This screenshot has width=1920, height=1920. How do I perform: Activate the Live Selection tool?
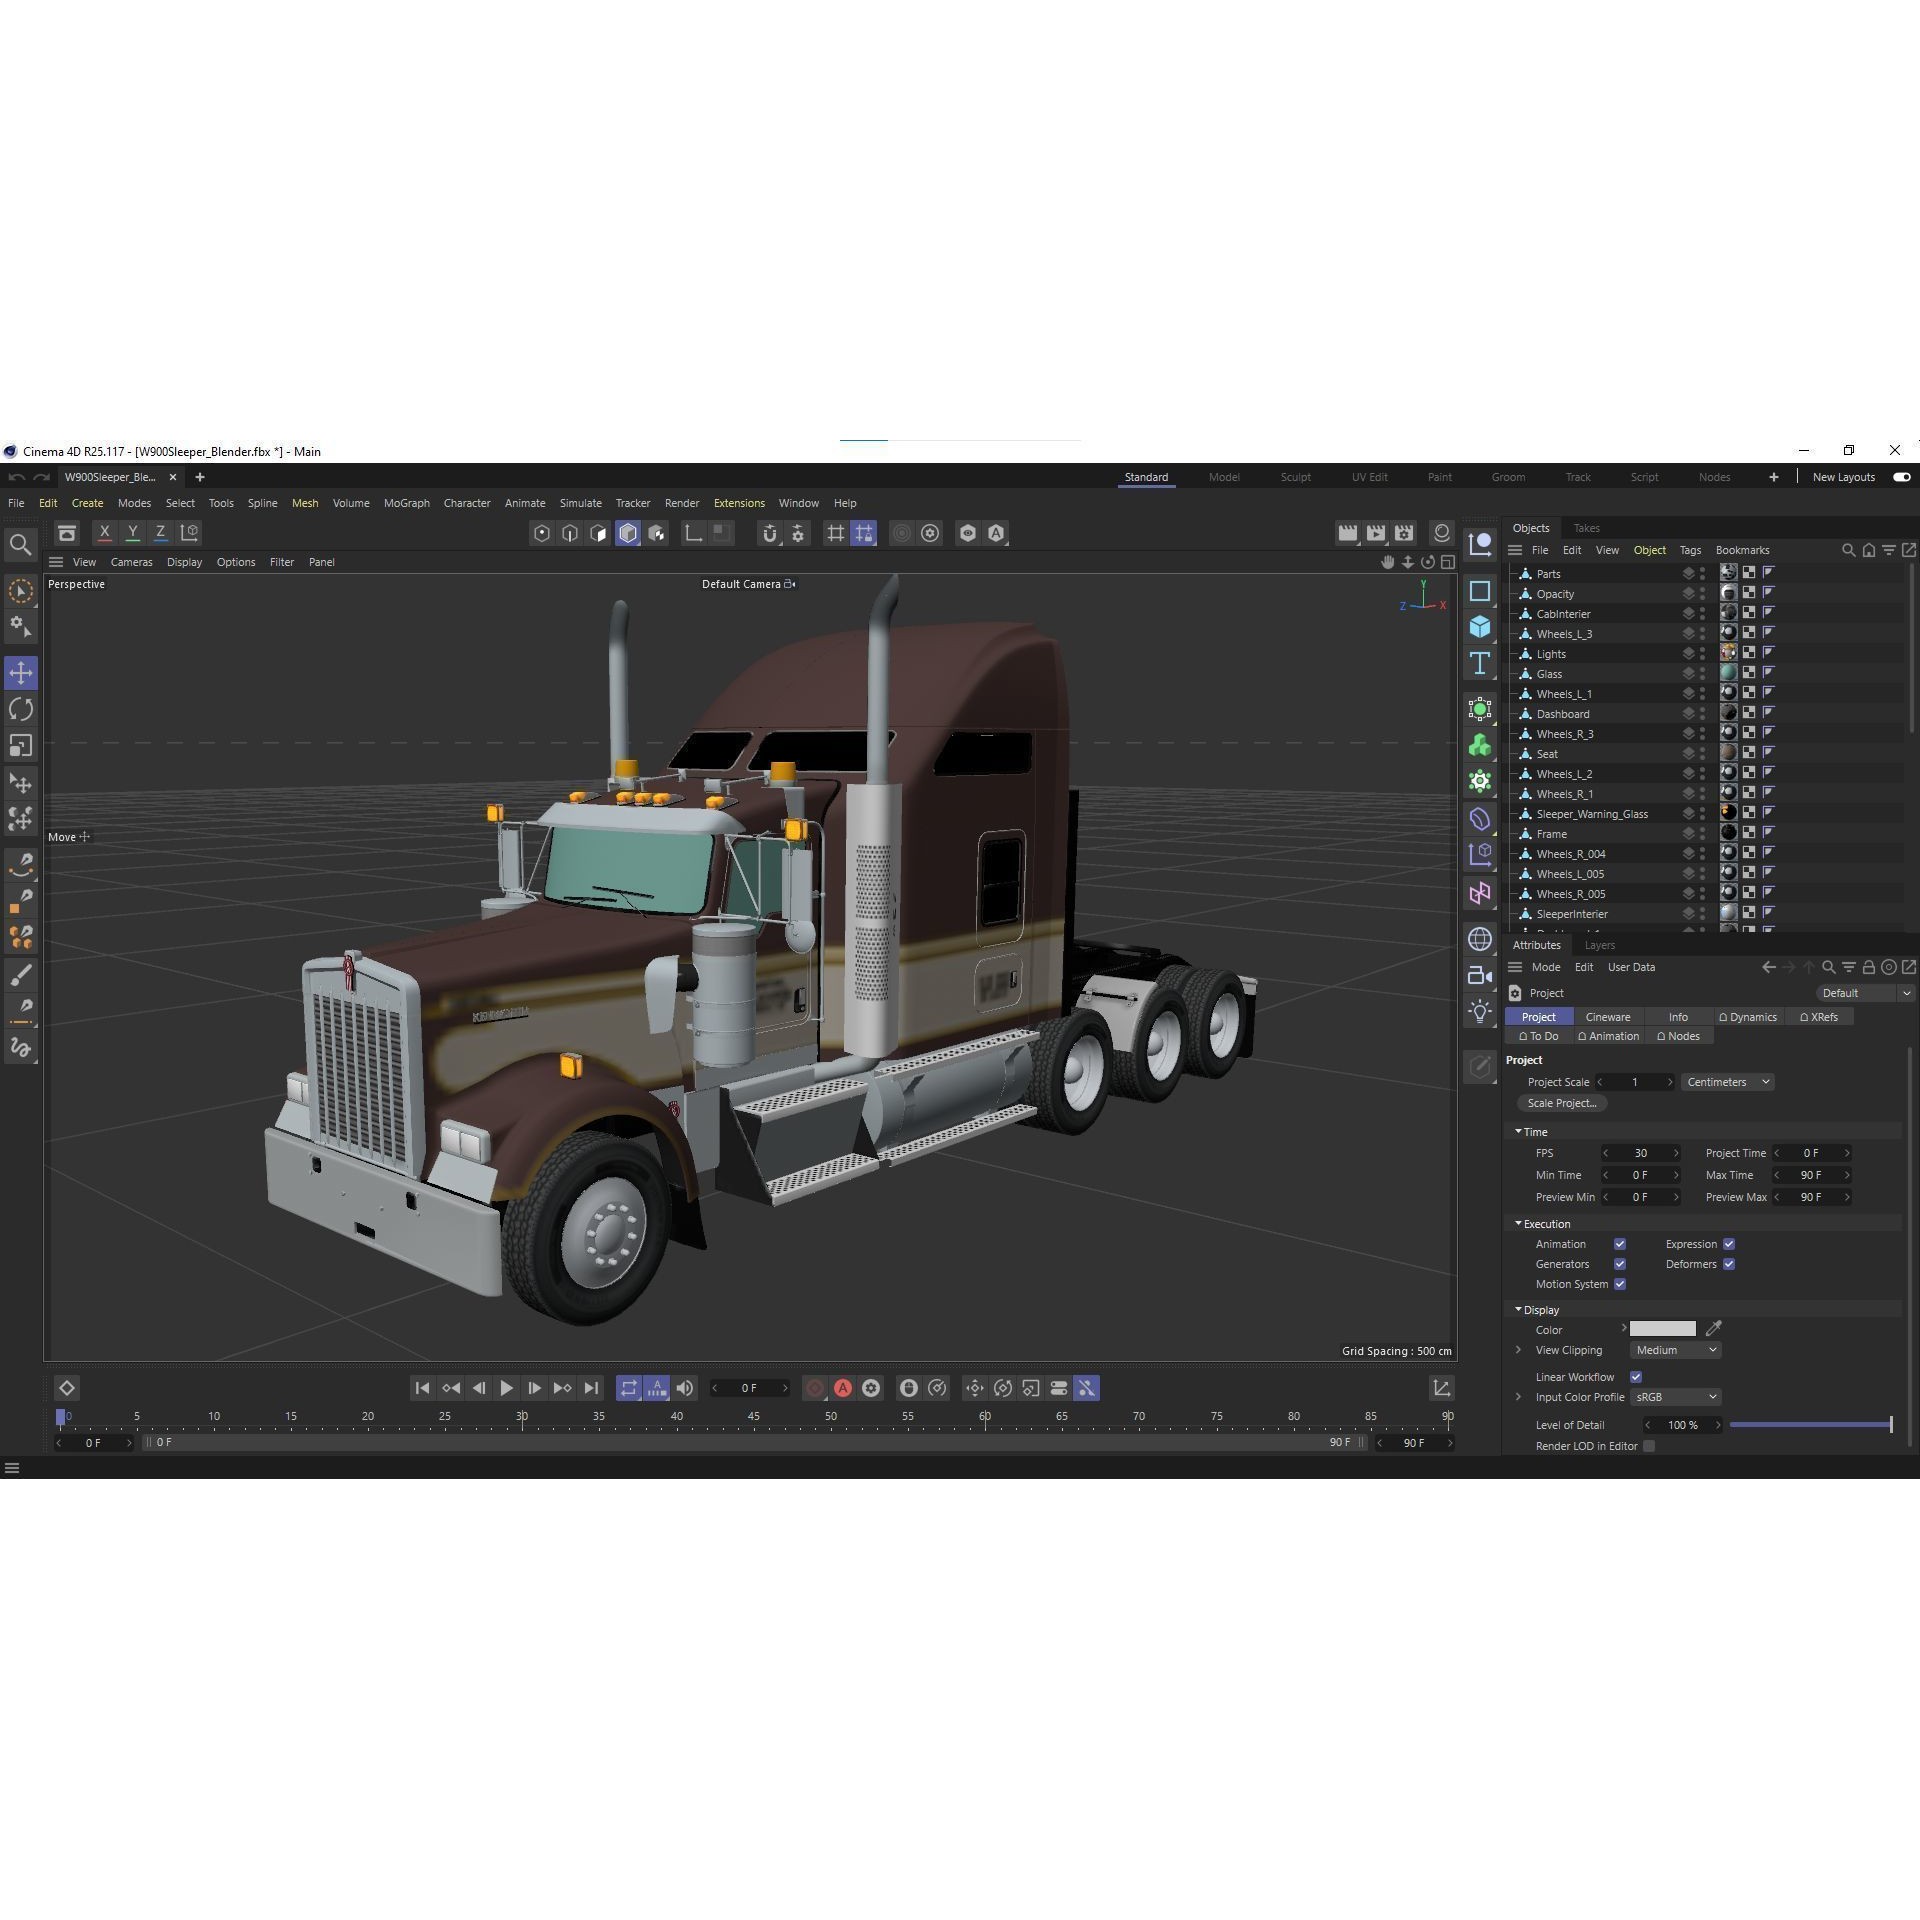[x=21, y=590]
